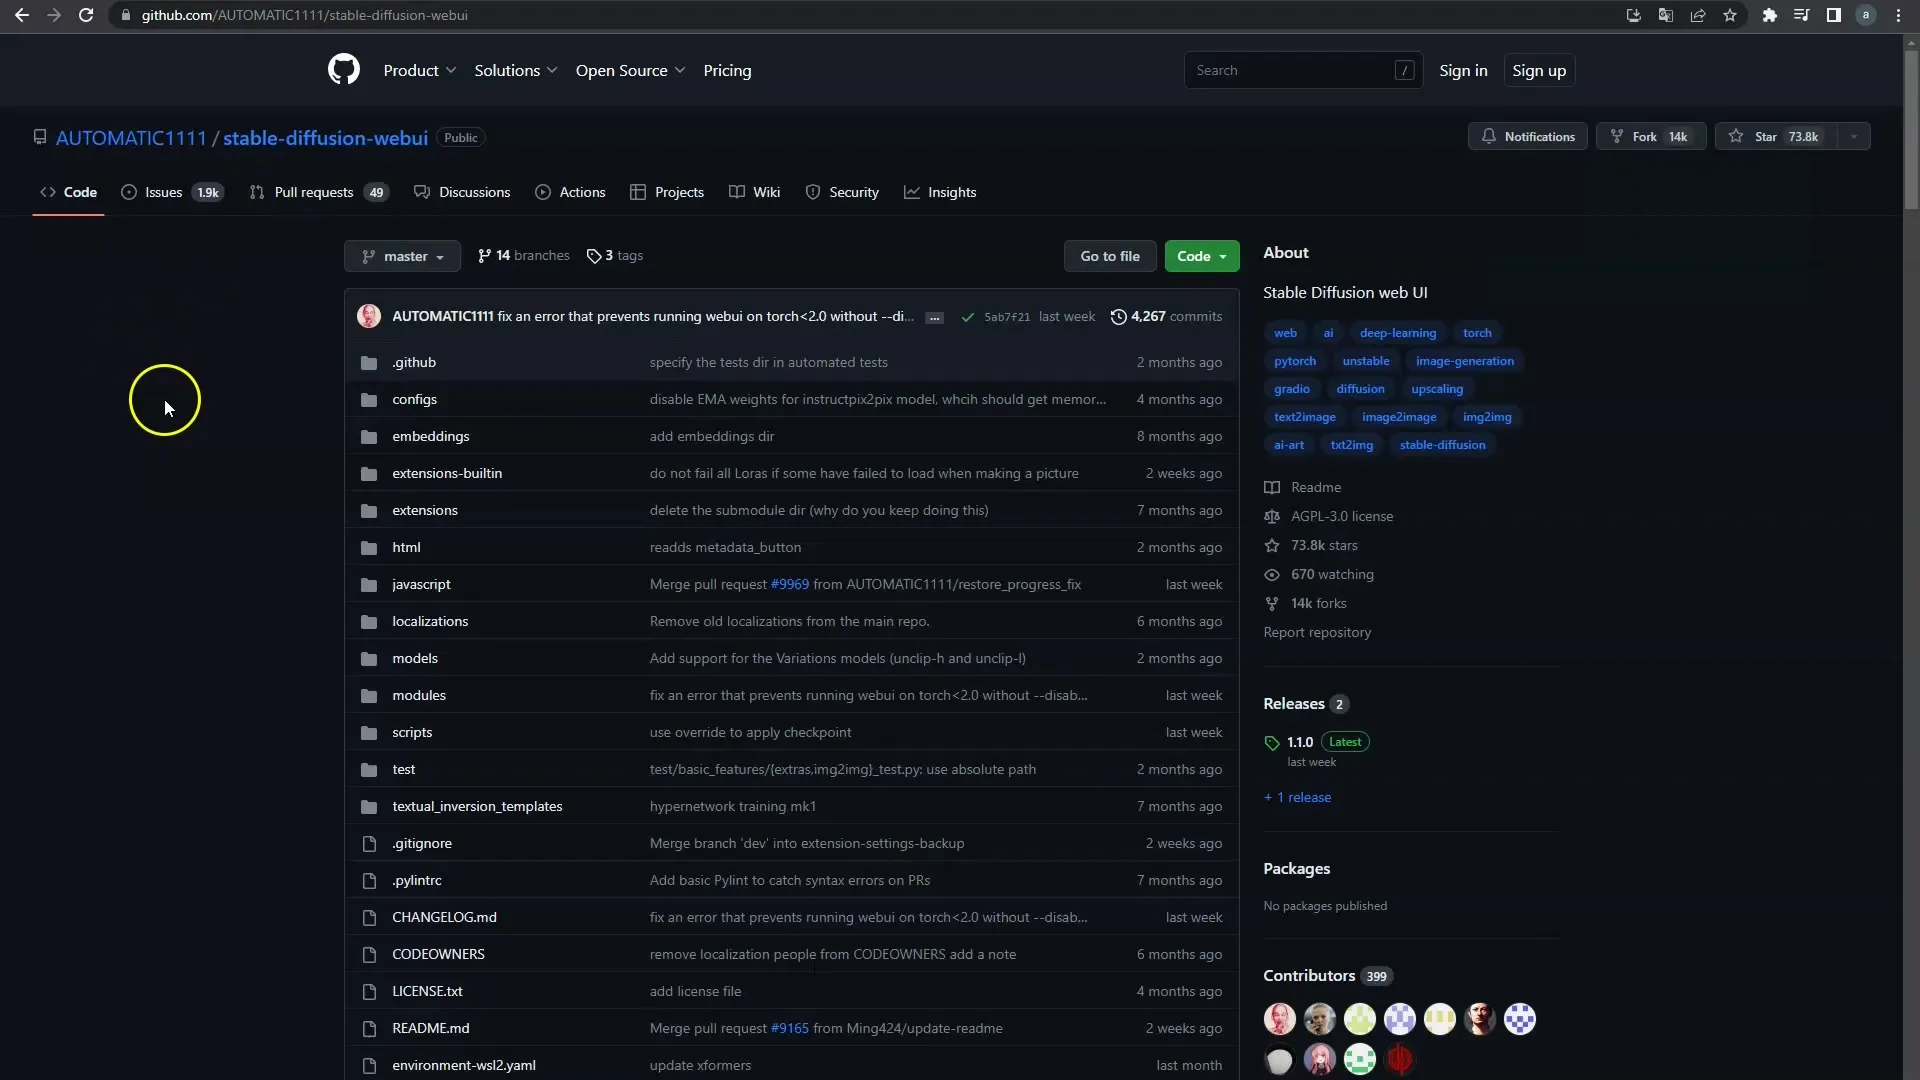Viewport: 1920px width, 1080px height.
Task: Click the Go to file button
Action: point(1110,256)
